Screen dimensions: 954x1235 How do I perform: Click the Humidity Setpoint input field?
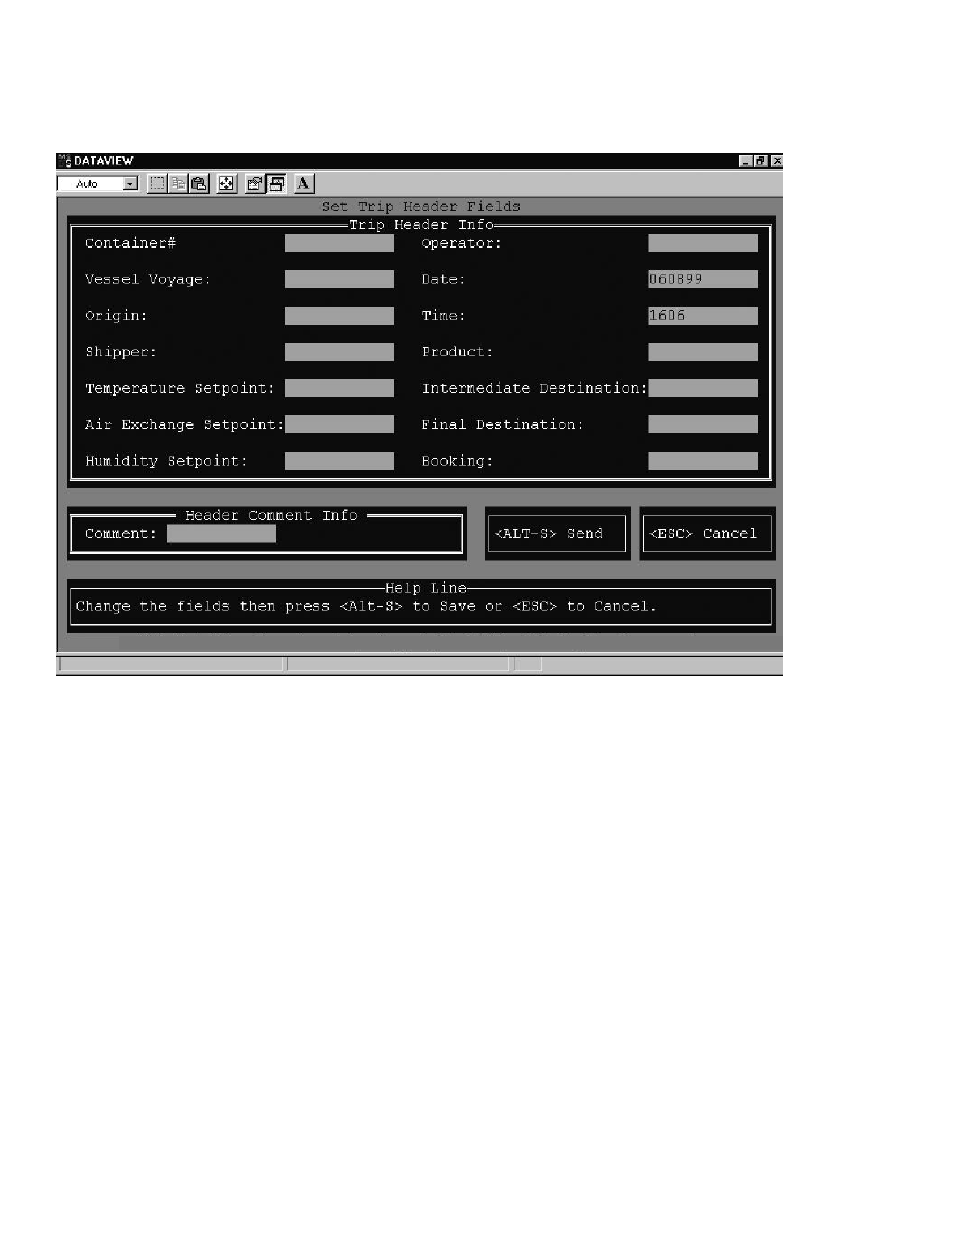pyautogui.click(x=339, y=461)
